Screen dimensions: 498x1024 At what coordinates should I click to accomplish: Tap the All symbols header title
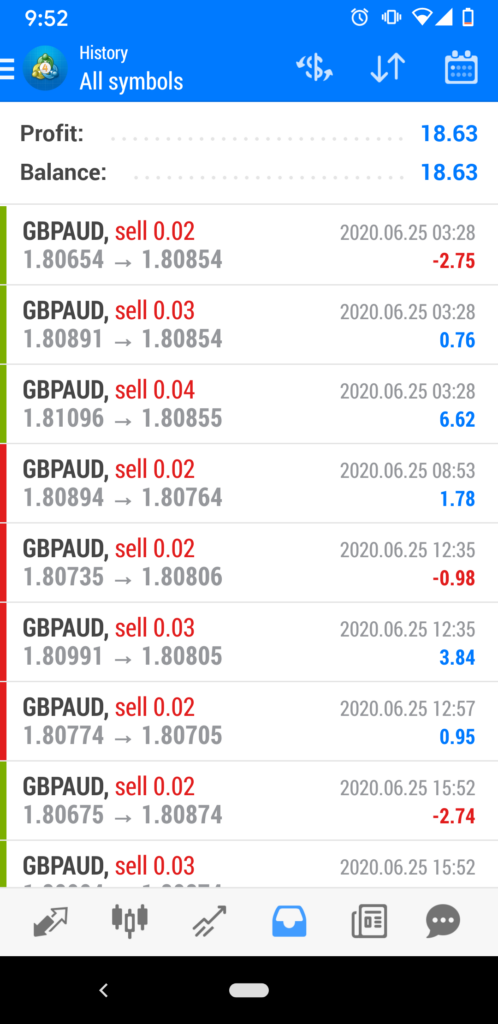pos(131,82)
